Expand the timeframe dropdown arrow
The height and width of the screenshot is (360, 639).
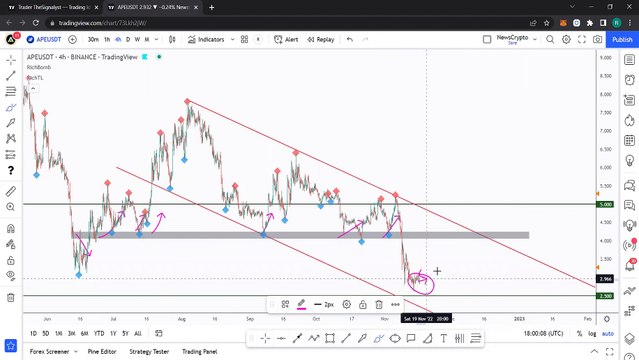(156, 40)
